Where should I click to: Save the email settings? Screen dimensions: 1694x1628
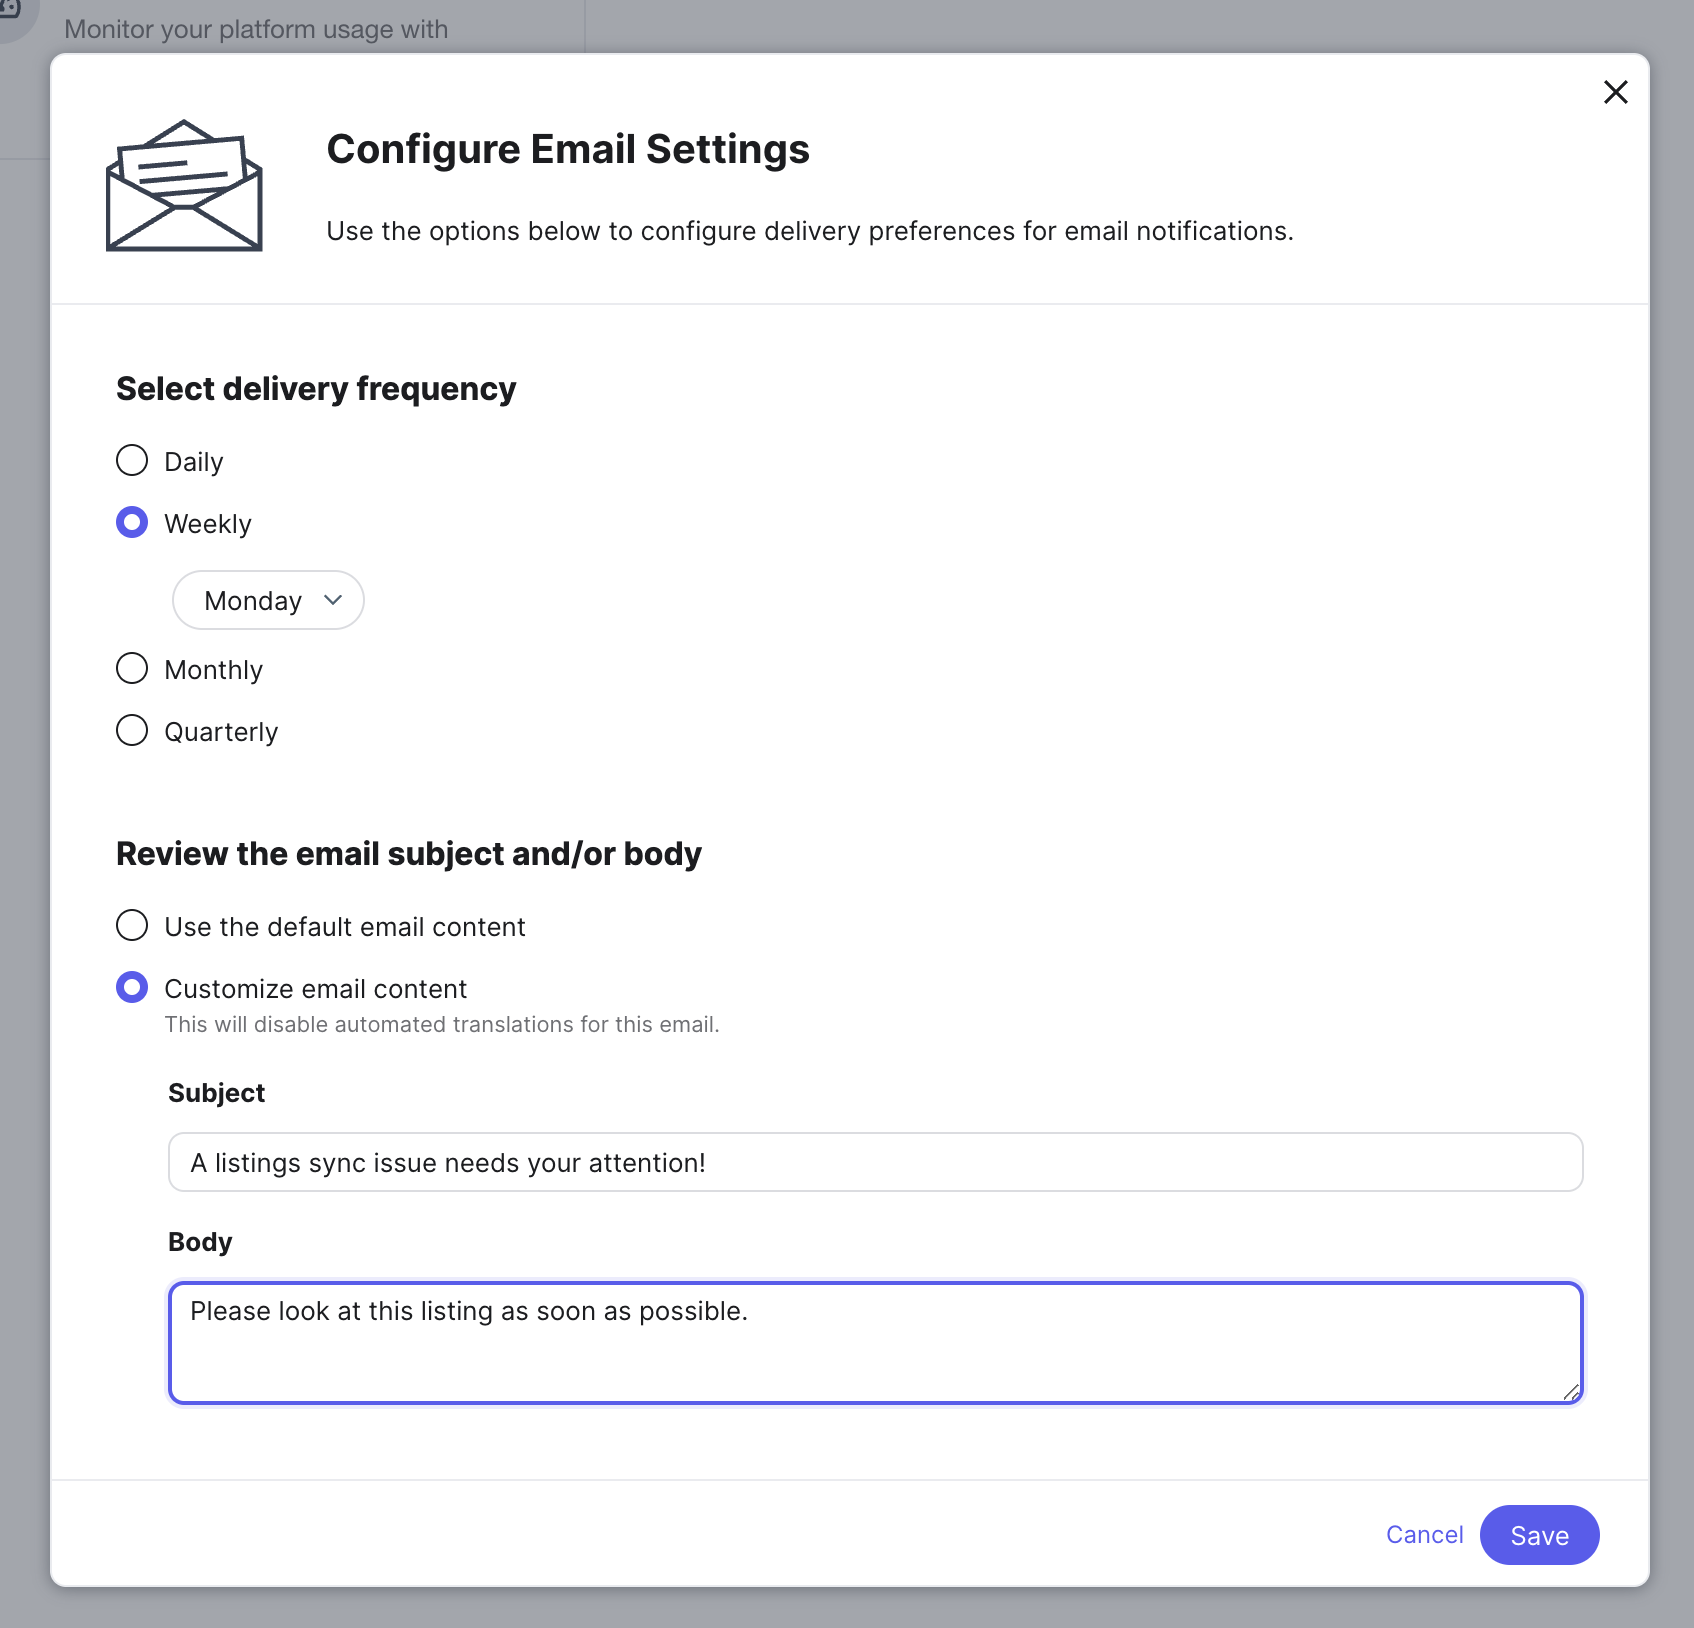click(x=1539, y=1535)
